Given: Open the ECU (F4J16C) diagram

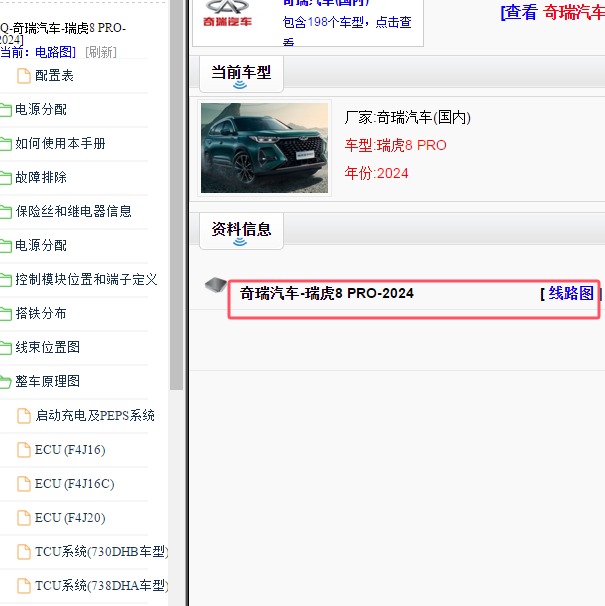Looking at the screenshot, I should [75, 483].
